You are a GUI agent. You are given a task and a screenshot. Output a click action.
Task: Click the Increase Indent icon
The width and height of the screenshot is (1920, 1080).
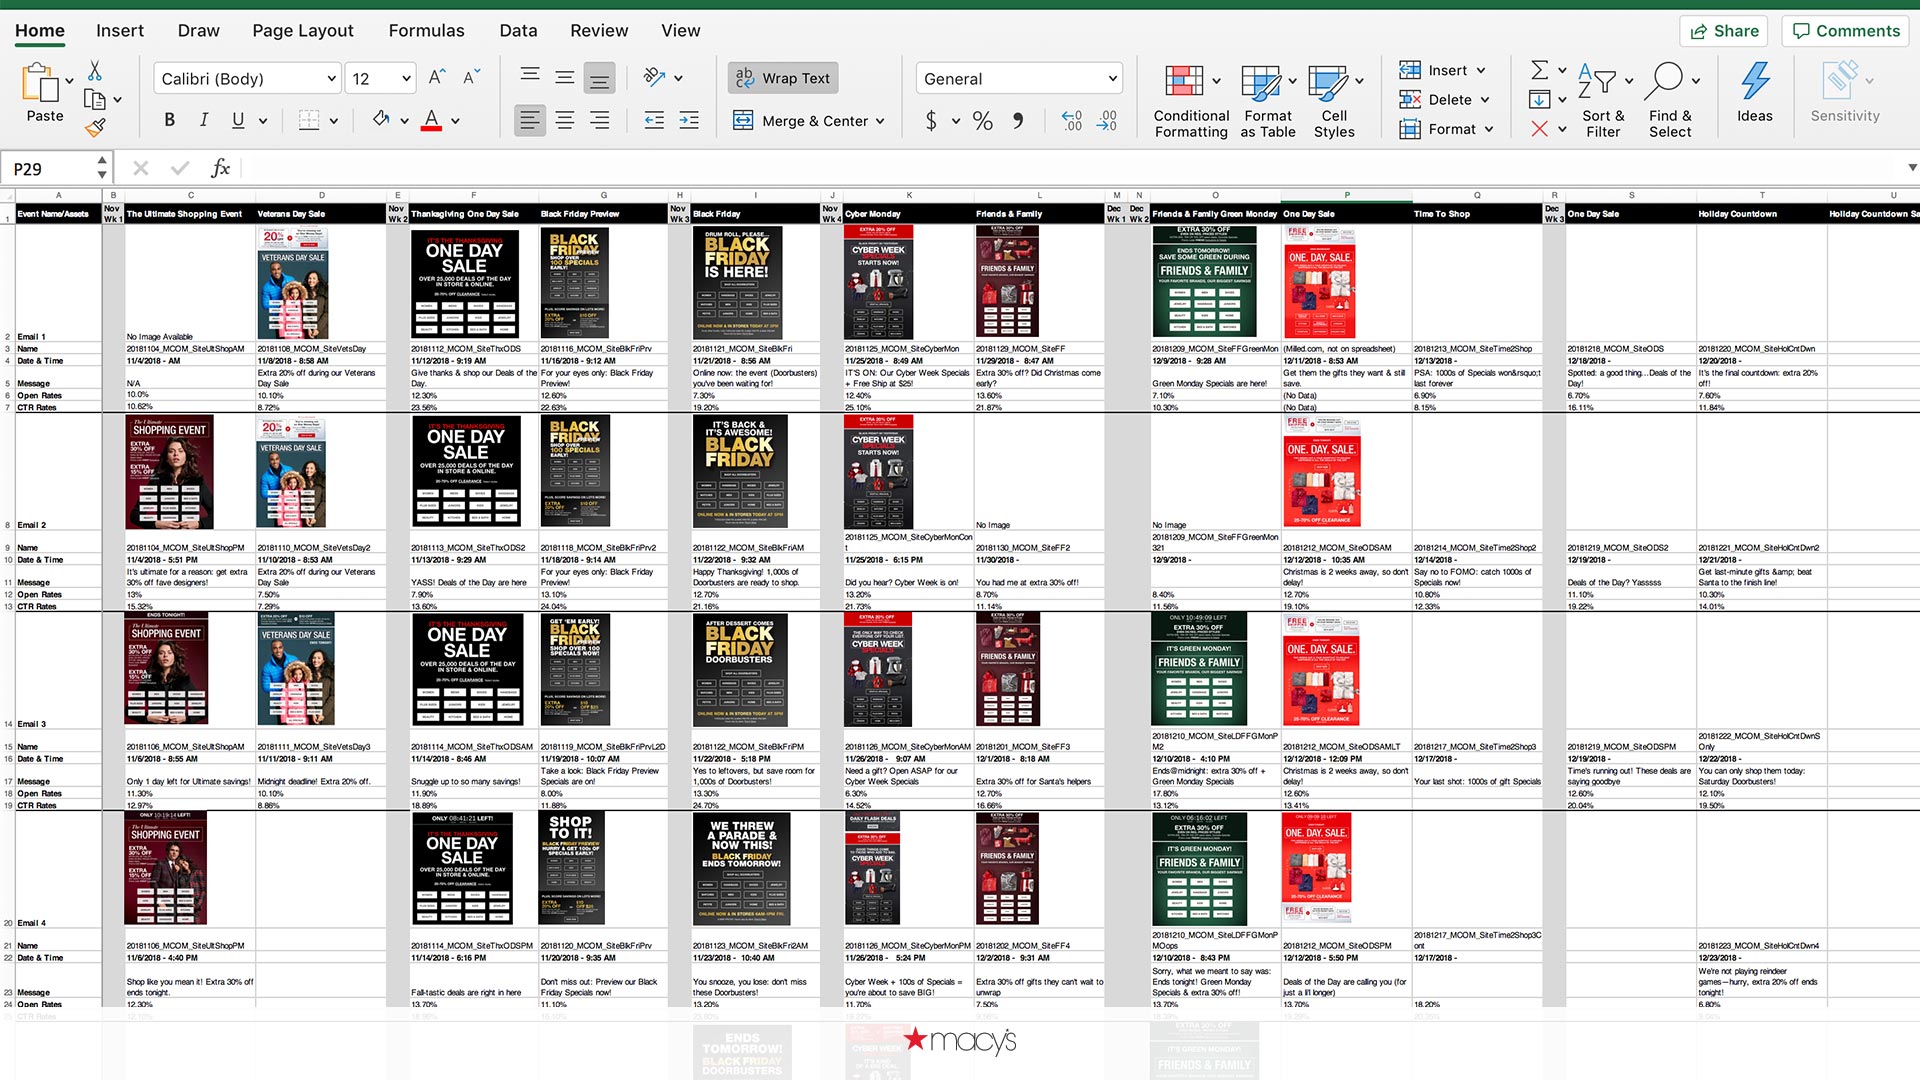click(689, 121)
